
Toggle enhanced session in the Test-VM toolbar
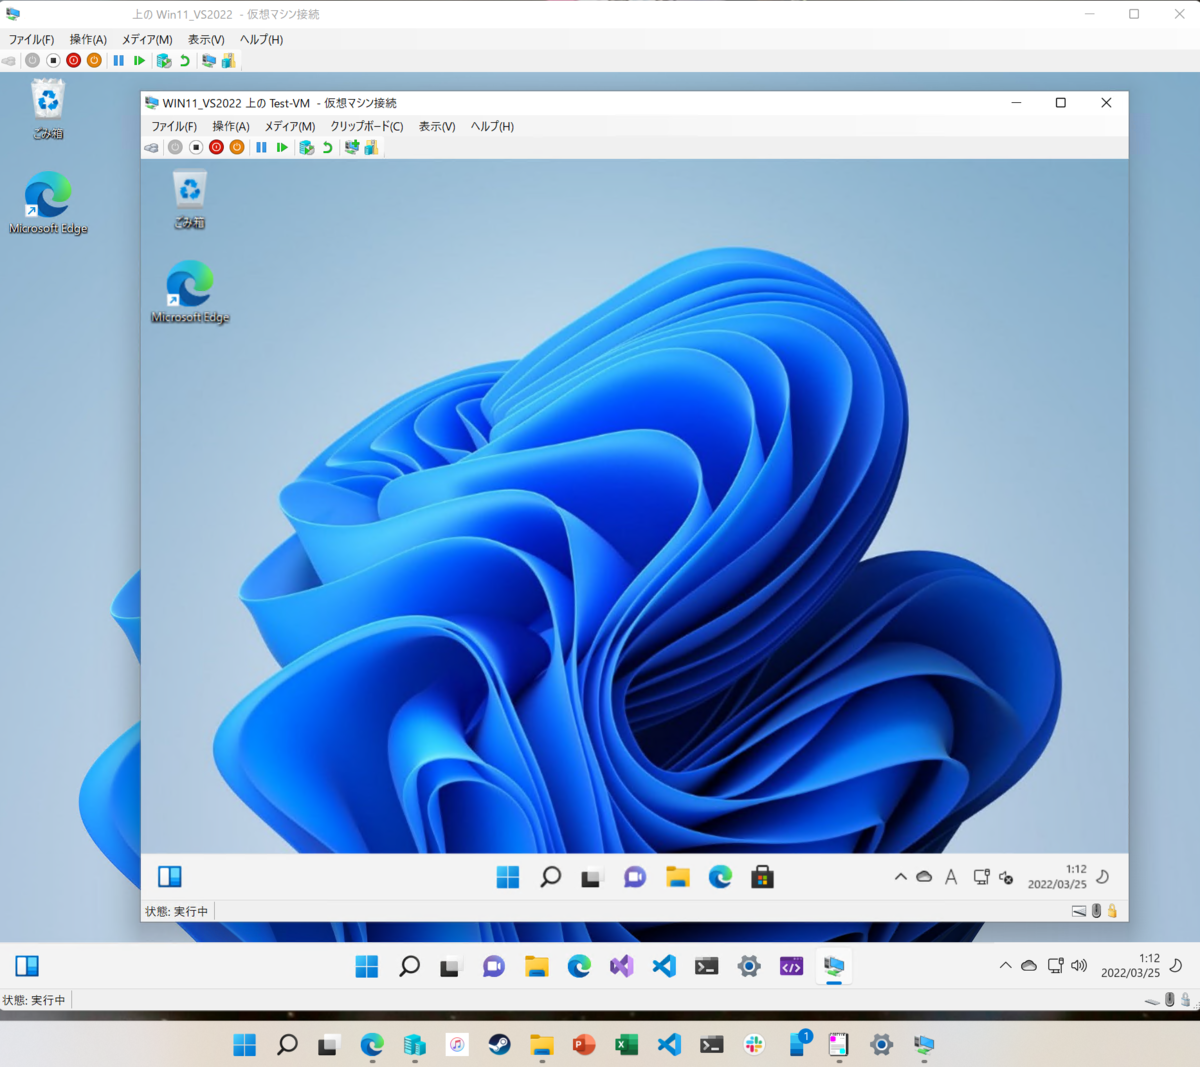[351, 147]
